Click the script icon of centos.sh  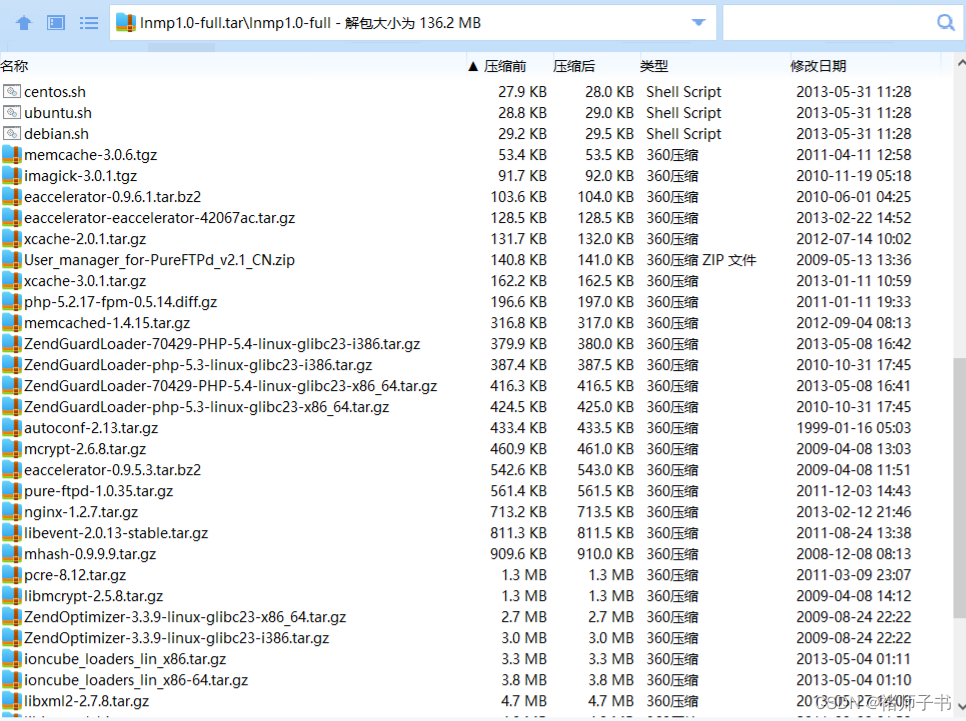click(x=12, y=92)
